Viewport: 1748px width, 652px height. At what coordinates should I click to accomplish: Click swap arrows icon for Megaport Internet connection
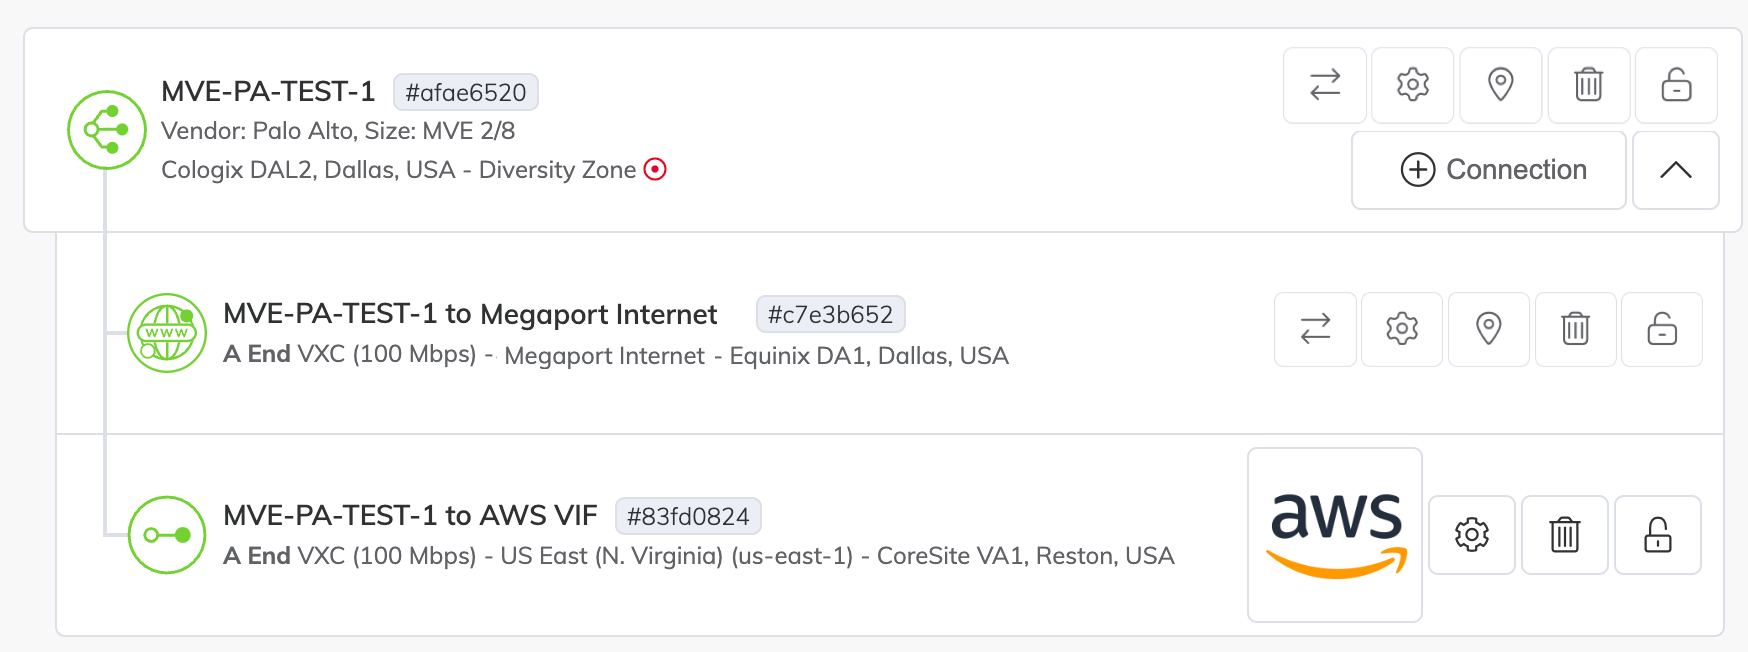click(1315, 329)
